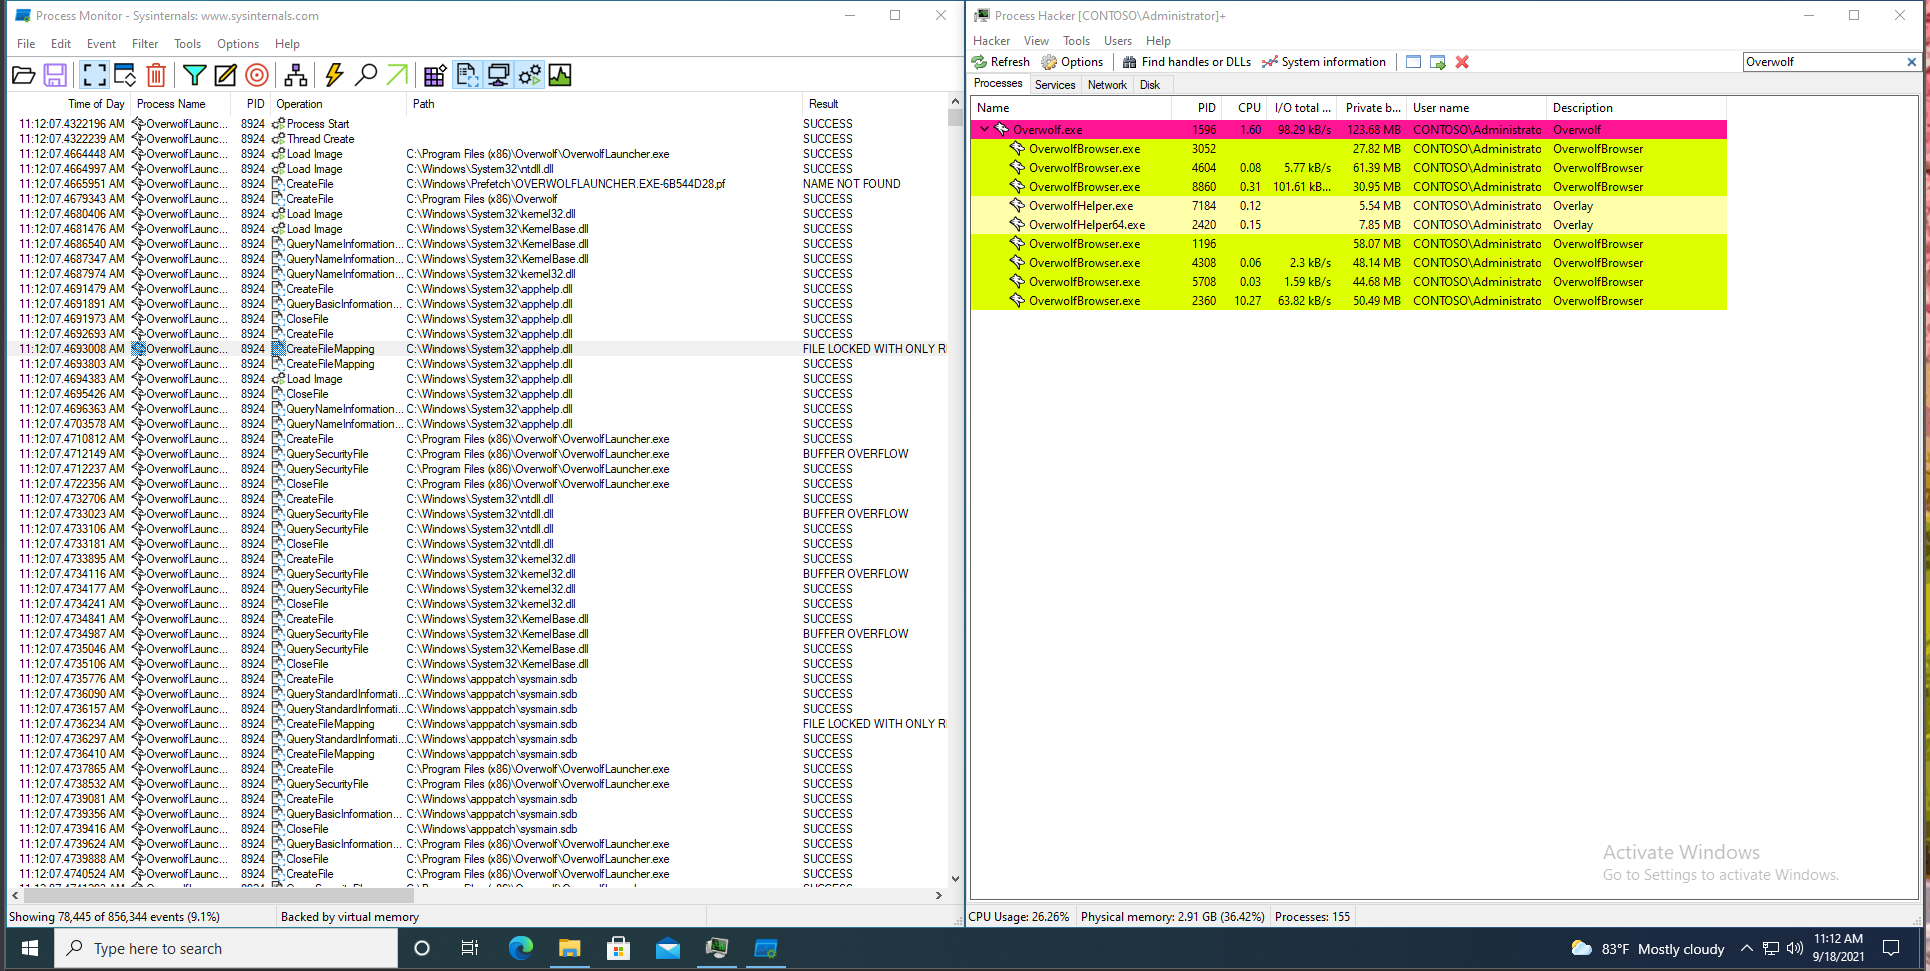The width and height of the screenshot is (1930, 971).
Task: Click Type here to search box
Action: point(226,948)
